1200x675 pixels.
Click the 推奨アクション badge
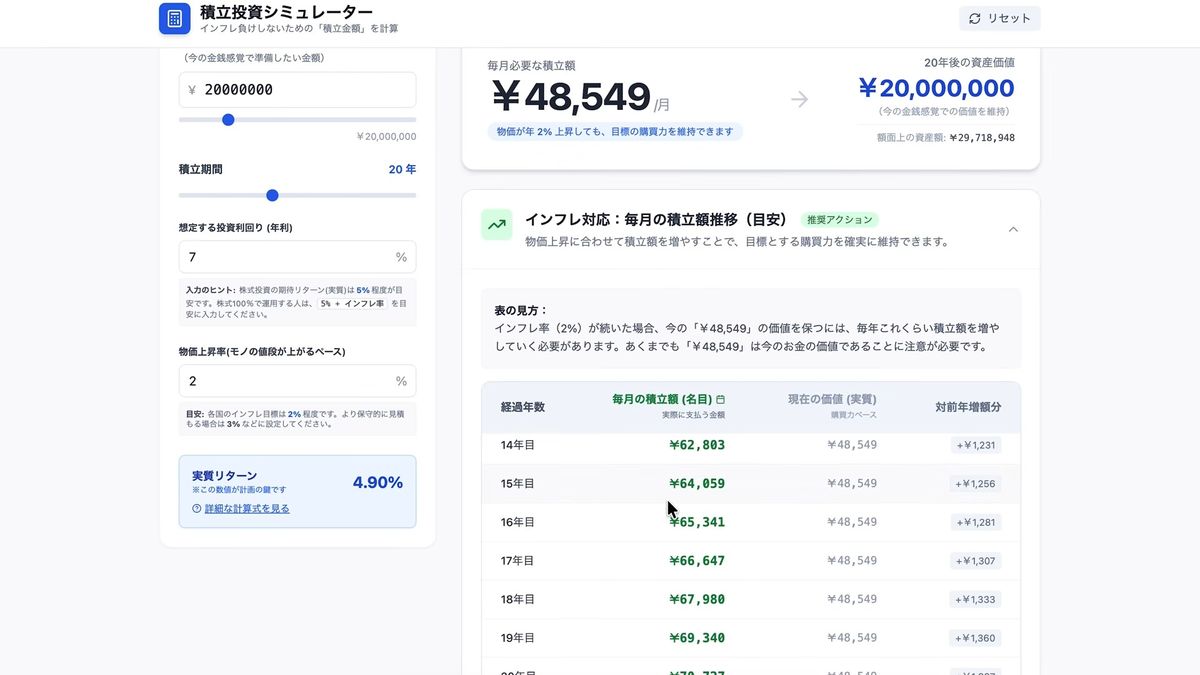(839, 220)
